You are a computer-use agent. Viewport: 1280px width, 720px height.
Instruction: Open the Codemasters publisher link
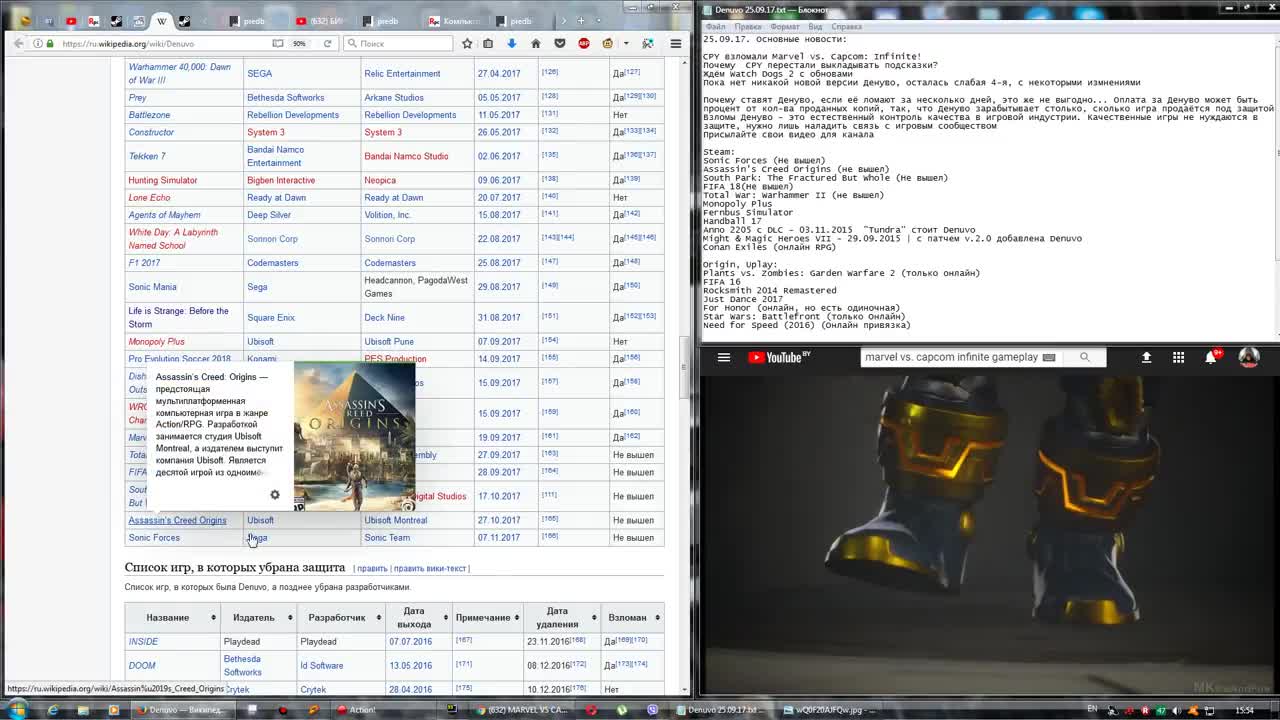(272, 263)
